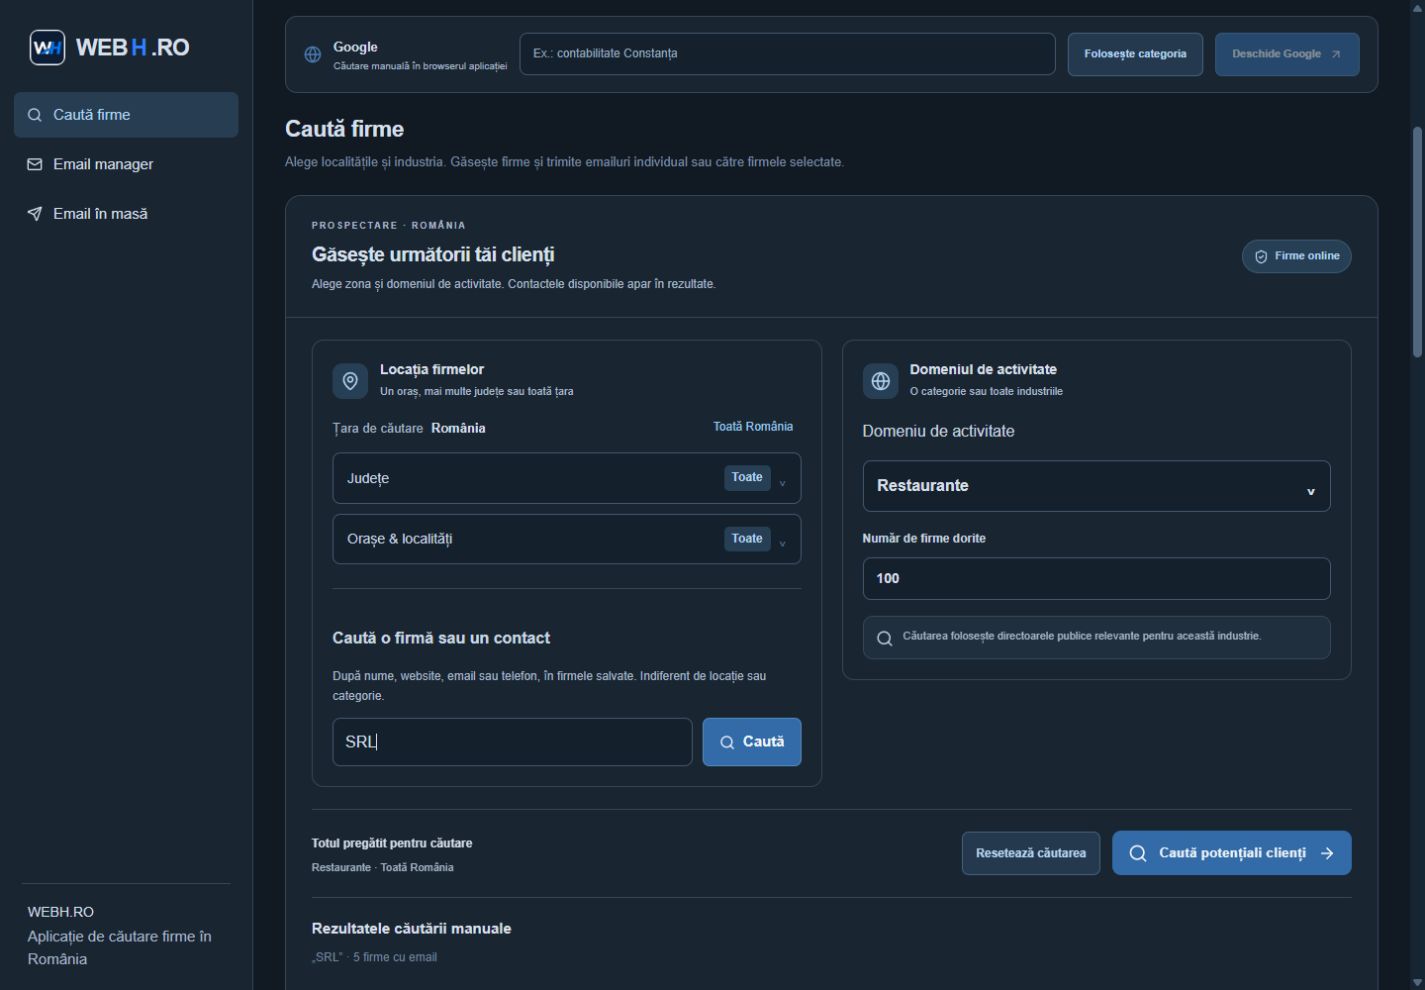This screenshot has height=990, width=1425.
Task: Open Email manager in the sidebar
Action: coord(126,164)
